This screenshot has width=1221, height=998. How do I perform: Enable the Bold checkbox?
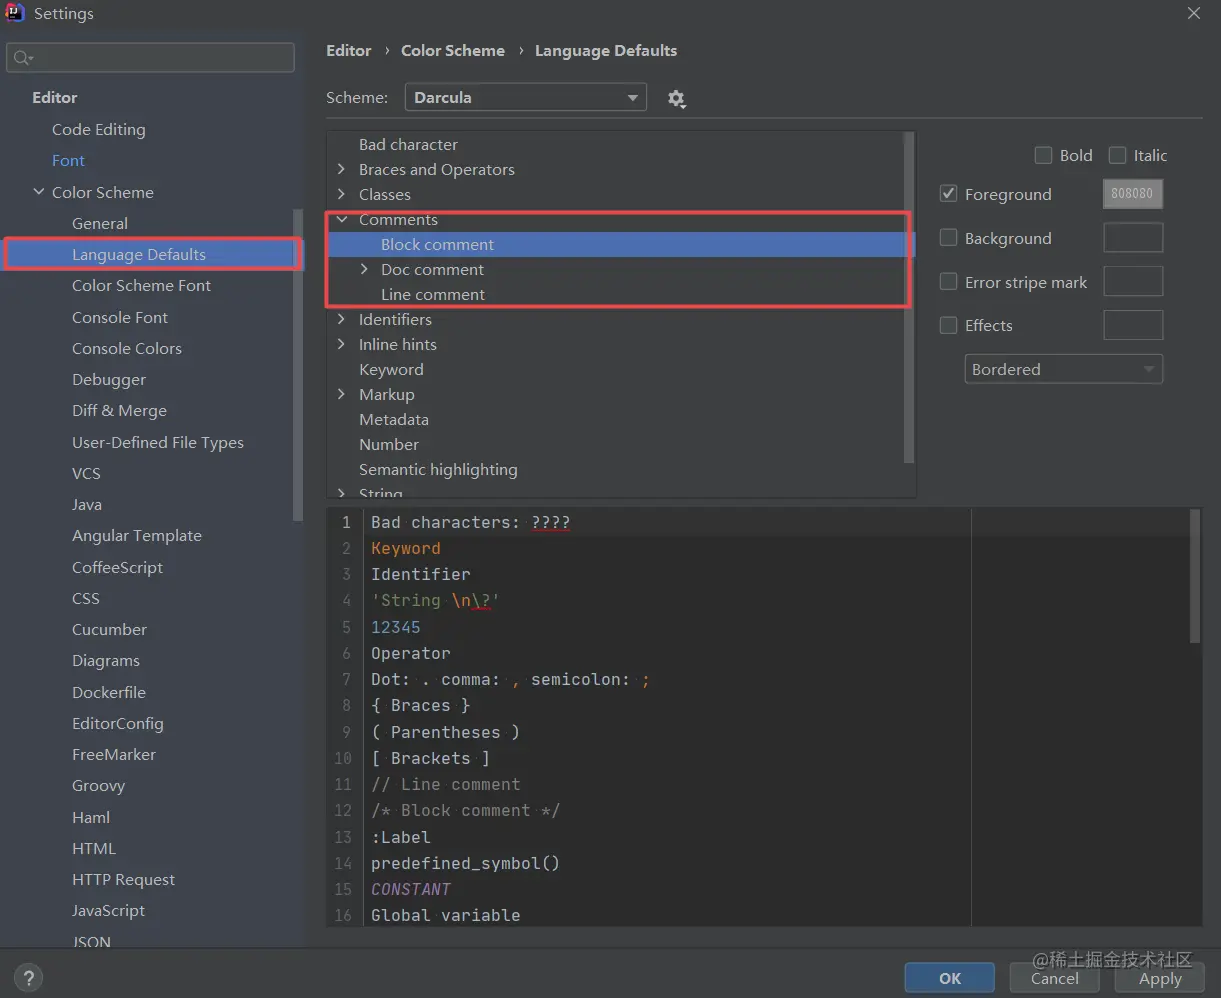click(x=1043, y=155)
